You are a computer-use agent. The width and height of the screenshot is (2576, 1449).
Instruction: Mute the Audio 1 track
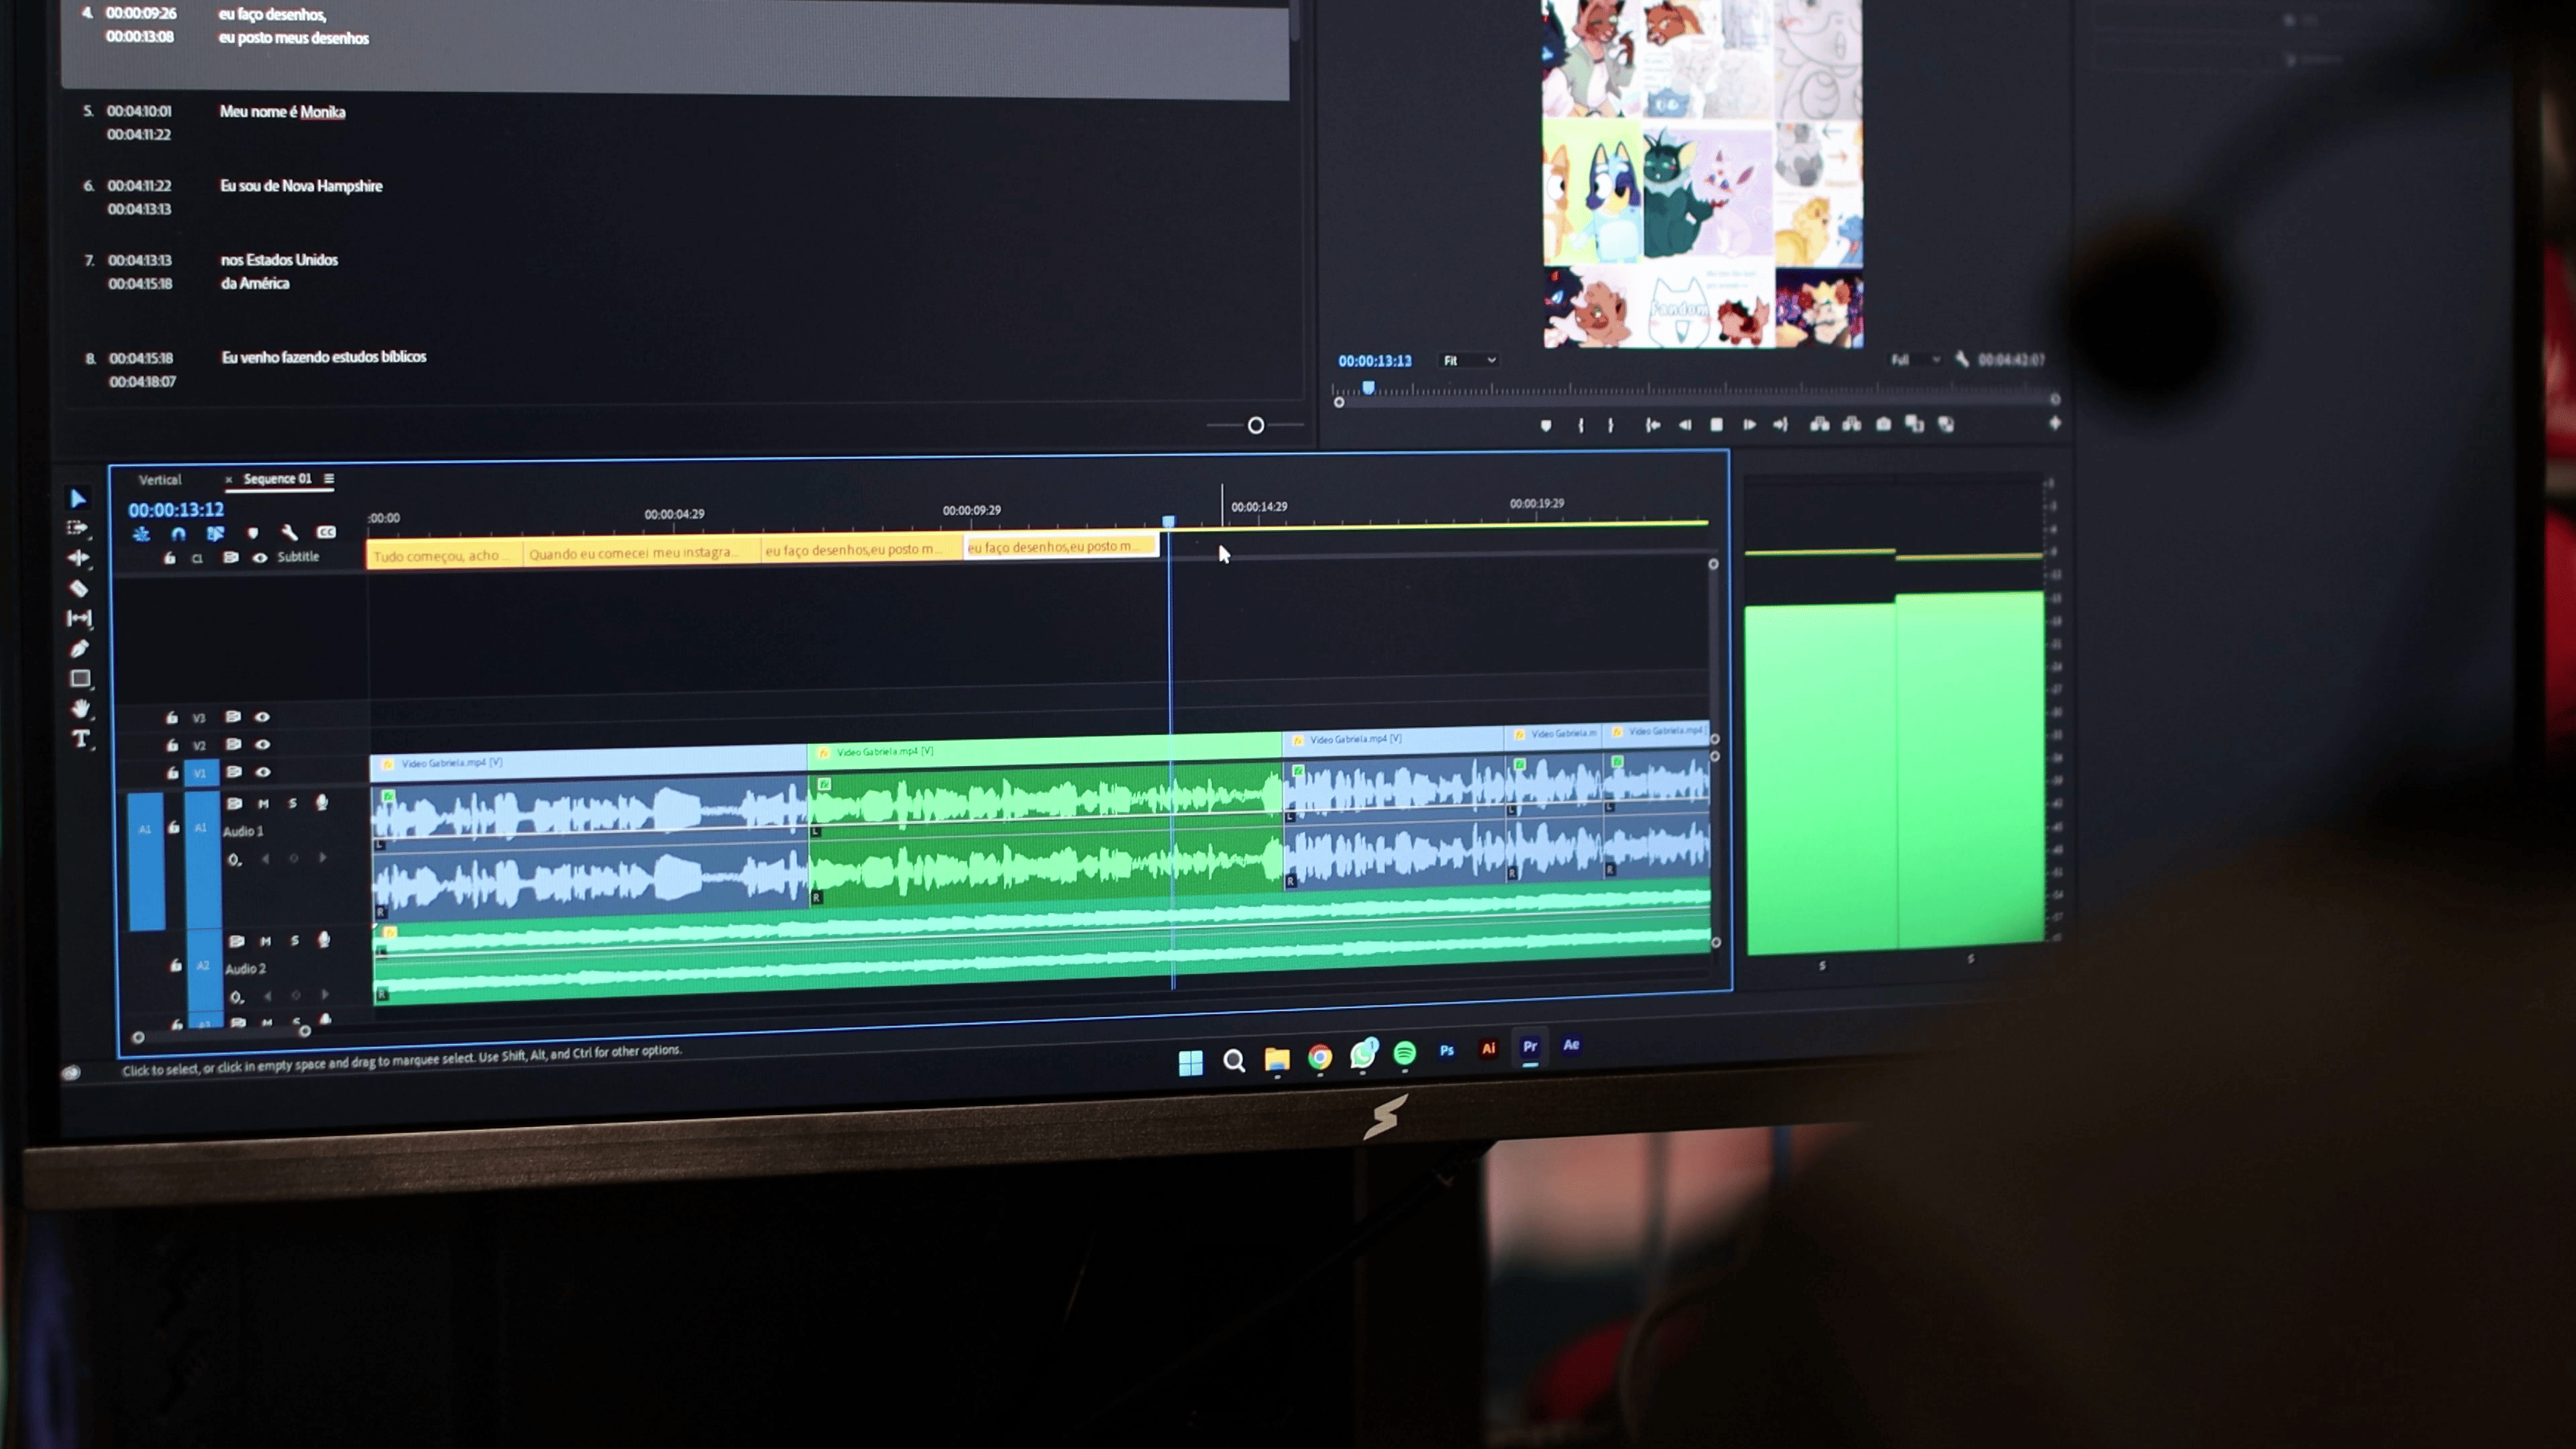(x=263, y=803)
